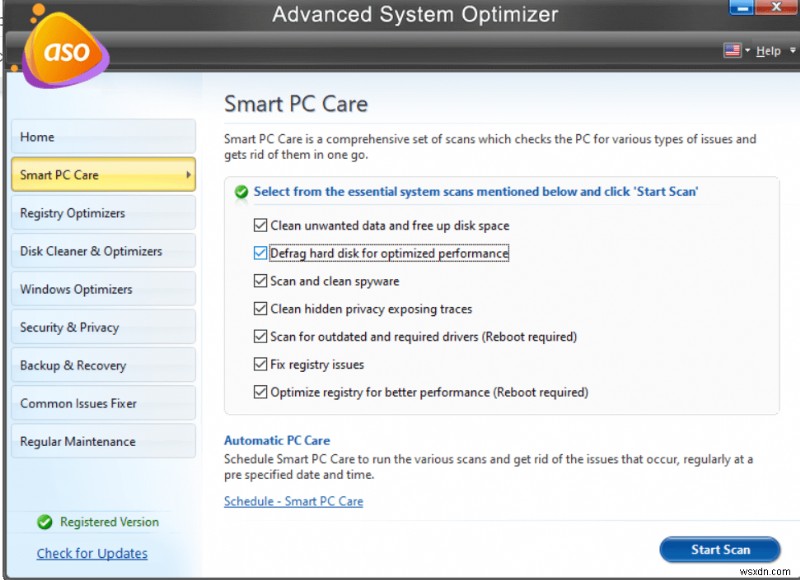Click the green check icon beside scan instructions
The width and height of the screenshot is (800, 580).
click(241, 192)
